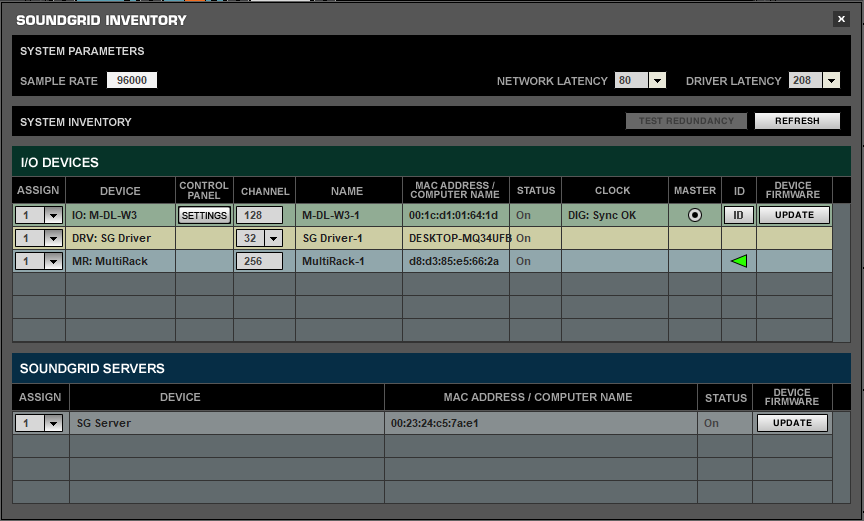Expand the assign dropdown for SG Server
This screenshot has height=521, width=864.
point(50,423)
